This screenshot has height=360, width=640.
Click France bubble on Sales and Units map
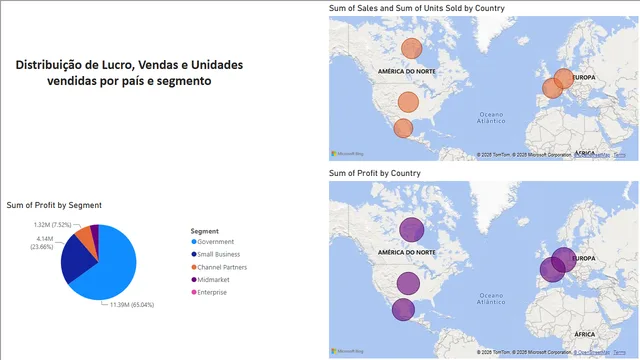coord(552,88)
